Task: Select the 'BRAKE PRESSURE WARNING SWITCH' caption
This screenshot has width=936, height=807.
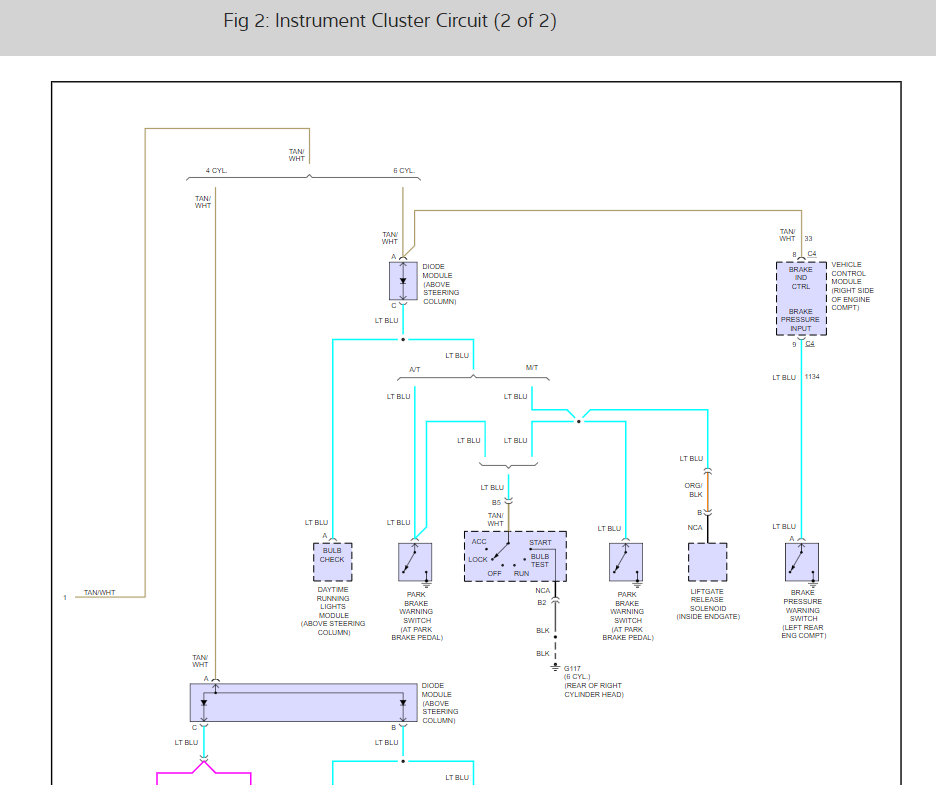Action: click(x=803, y=614)
